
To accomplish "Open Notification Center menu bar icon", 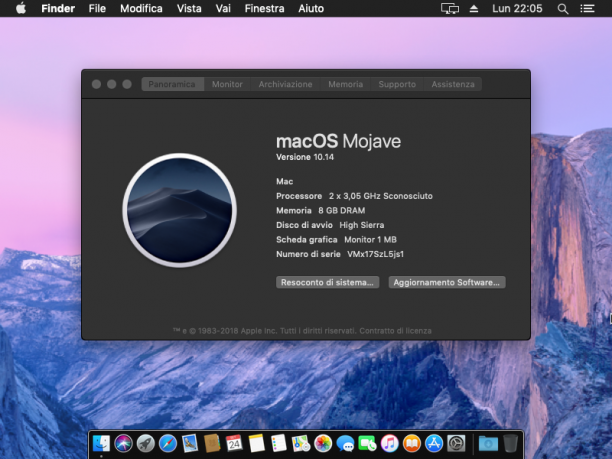I will 587,9.
